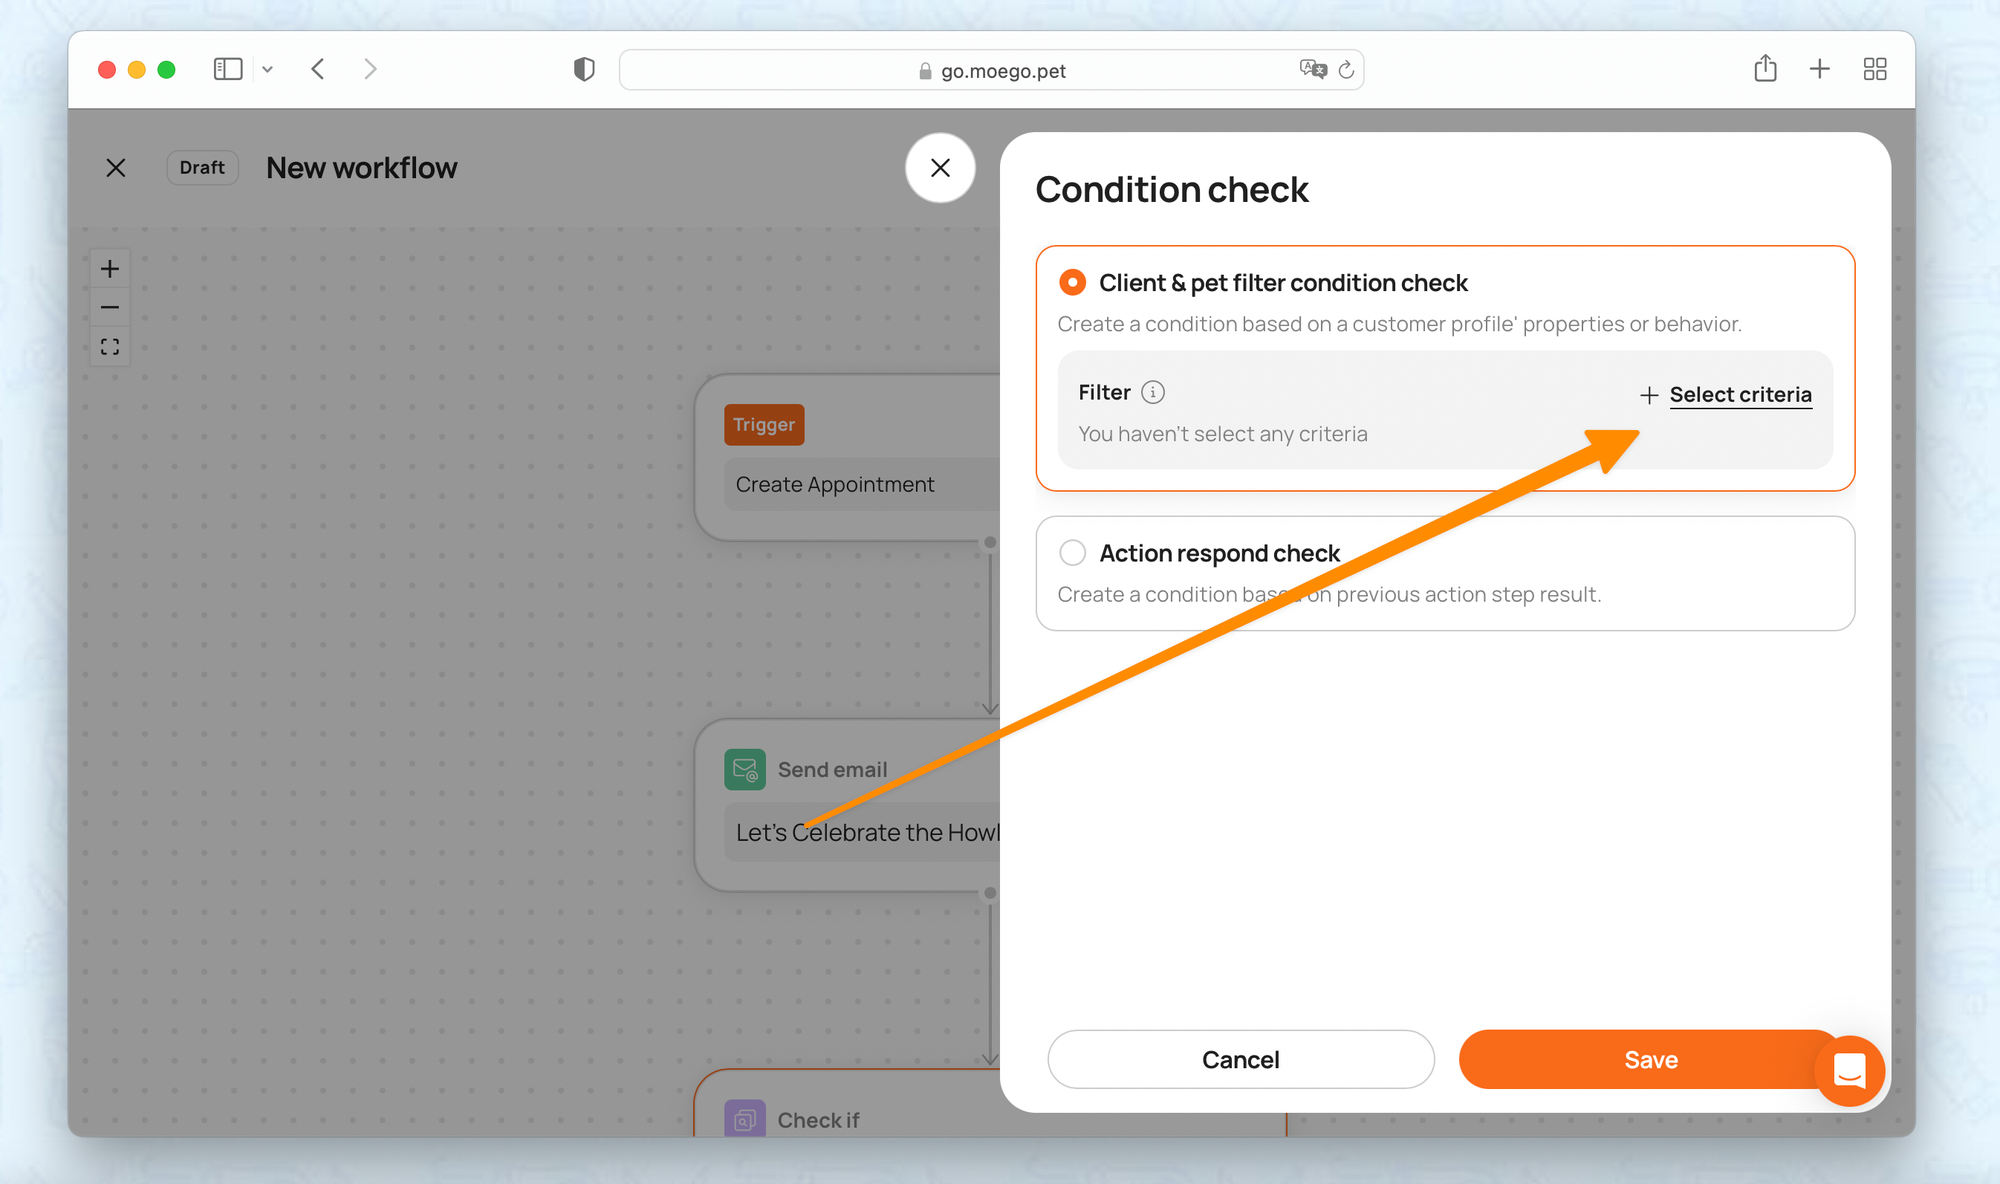Toggle the Safari sidebar button
This screenshot has width=2000, height=1184.
(x=228, y=69)
